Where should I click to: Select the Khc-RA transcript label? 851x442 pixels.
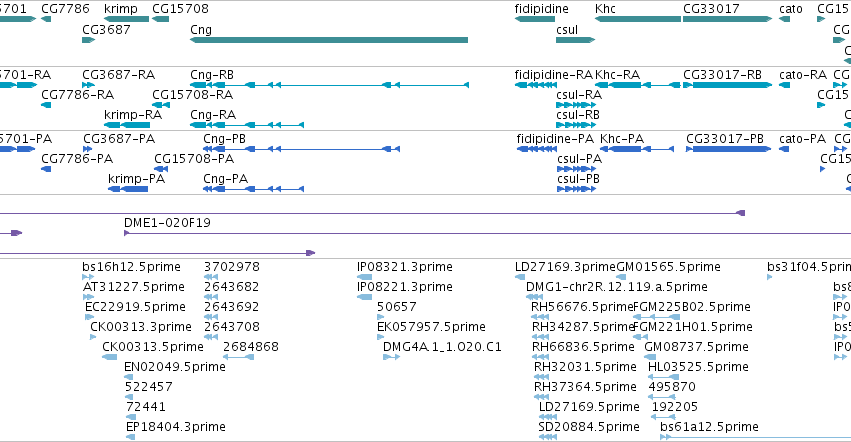coord(617,74)
